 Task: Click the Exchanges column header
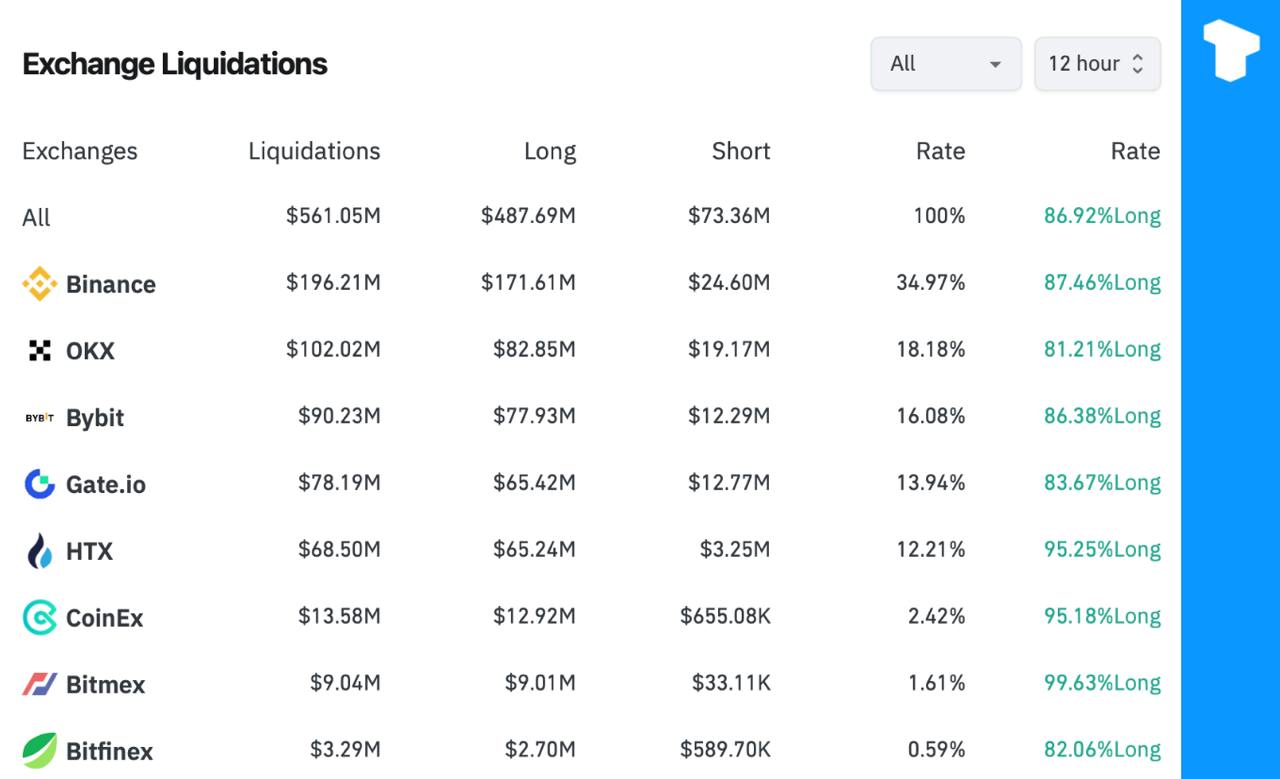(80, 151)
